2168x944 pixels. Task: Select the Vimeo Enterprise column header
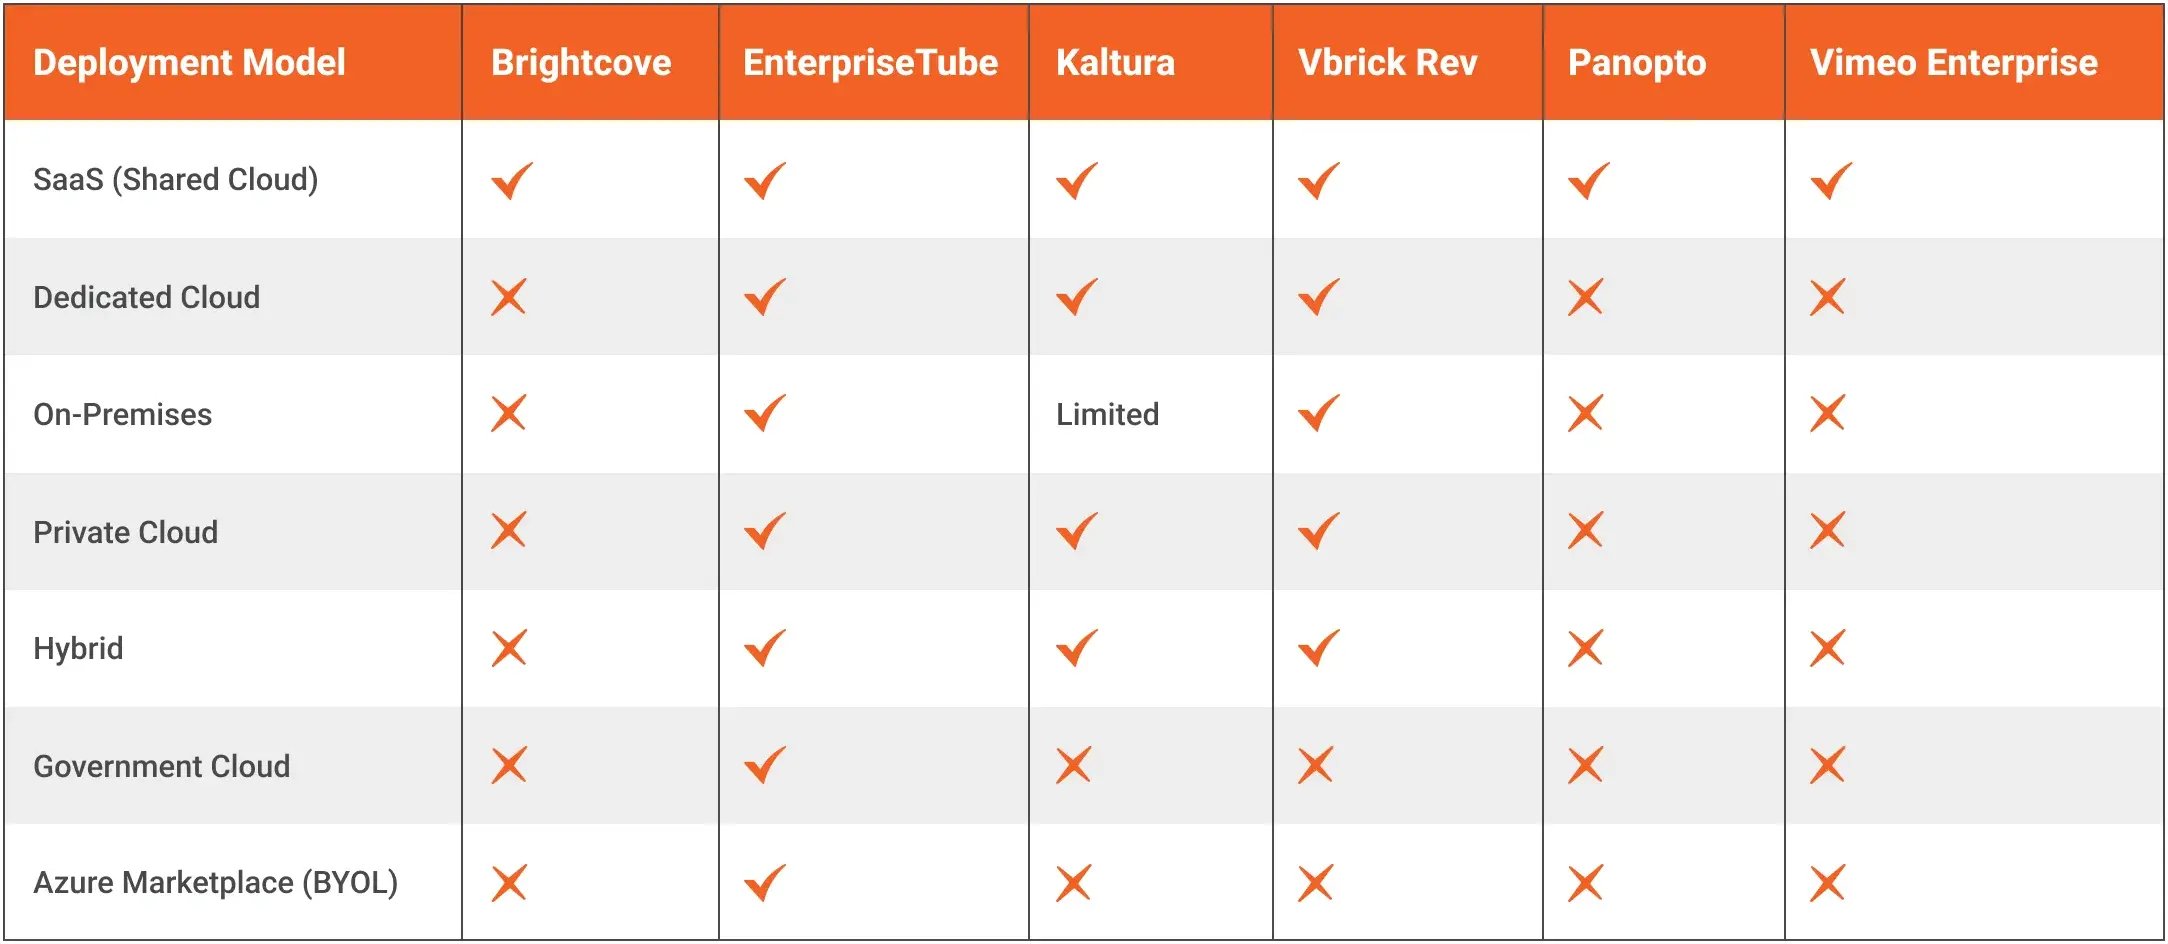(x=1953, y=63)
